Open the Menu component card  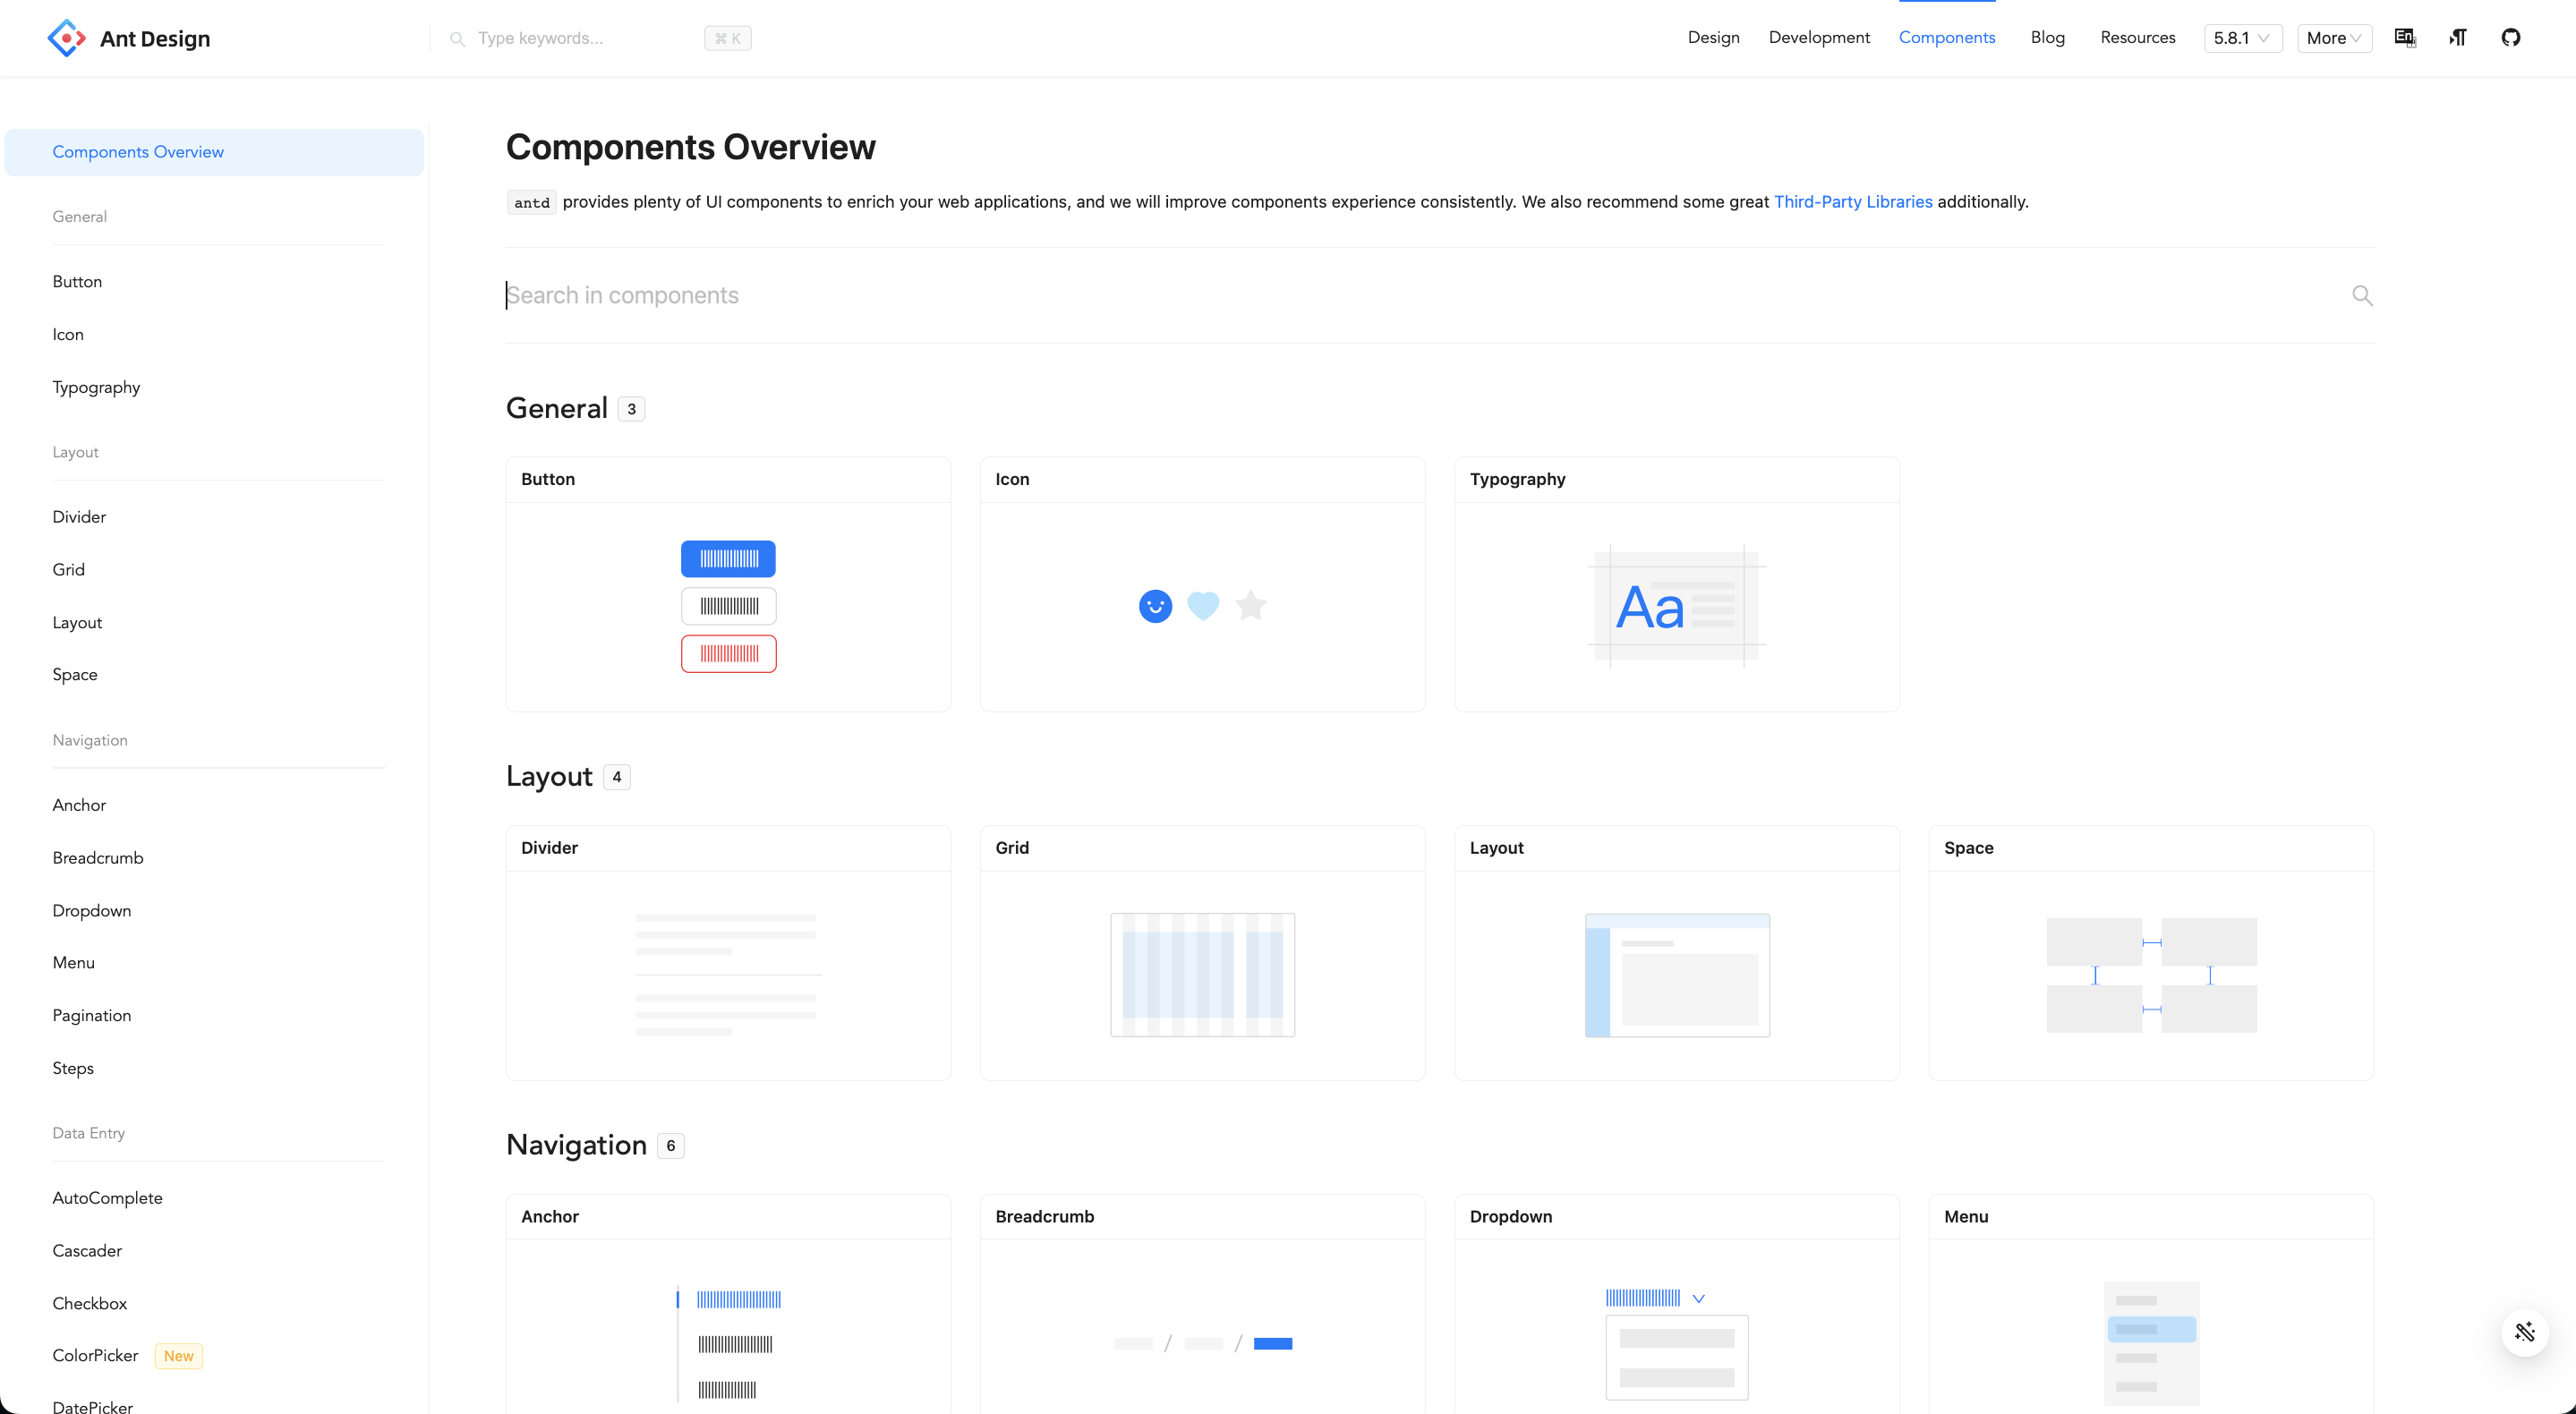tap(2151, 1304)
